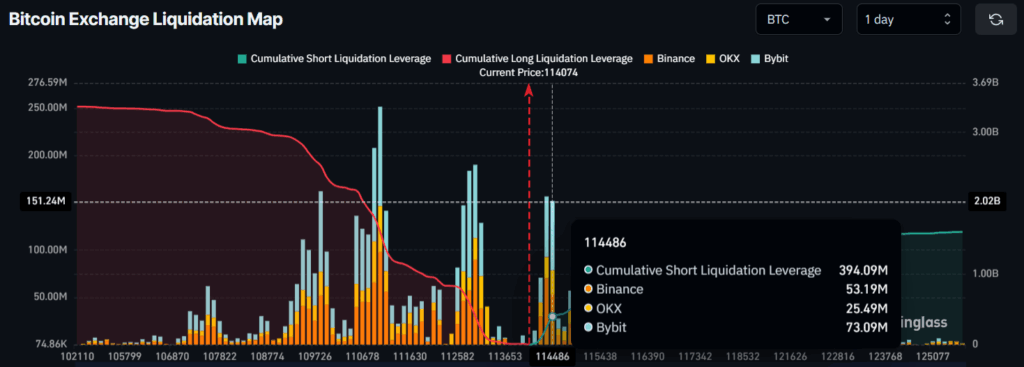Viewport: 1024px width, 367px height.
Task: Click the hovered point on short liquidation curve
Action: coord(552,316)
